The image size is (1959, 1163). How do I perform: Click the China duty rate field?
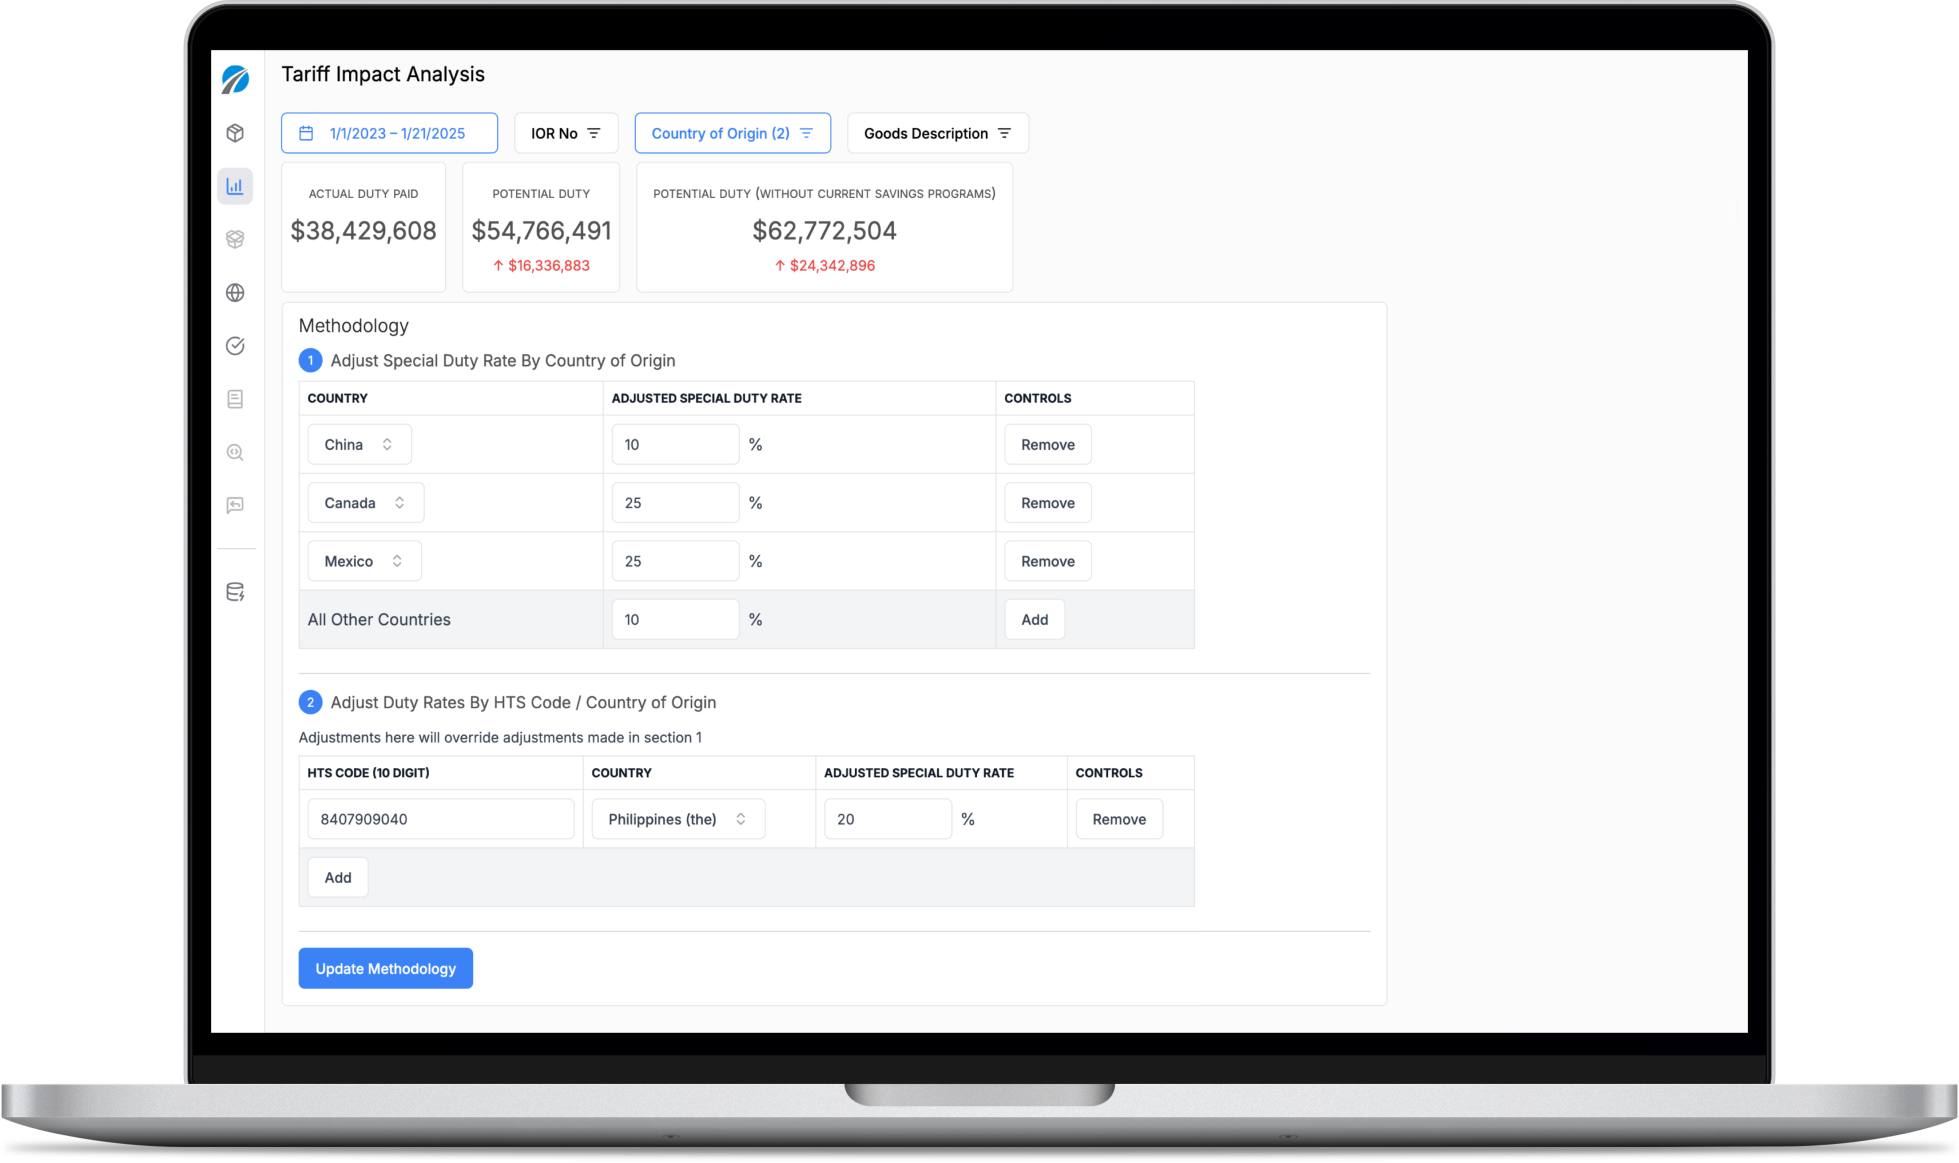pyautogui.click(x=675, y=444)
